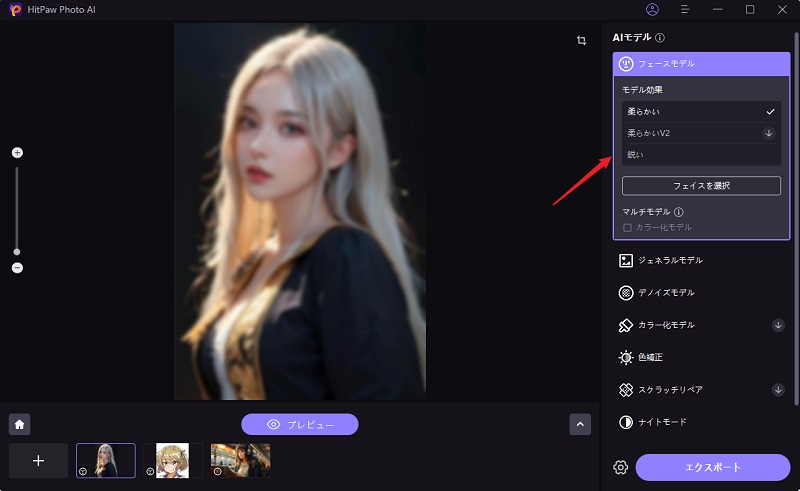
Task: Click the エクスポート button
Action: (713, 467)
